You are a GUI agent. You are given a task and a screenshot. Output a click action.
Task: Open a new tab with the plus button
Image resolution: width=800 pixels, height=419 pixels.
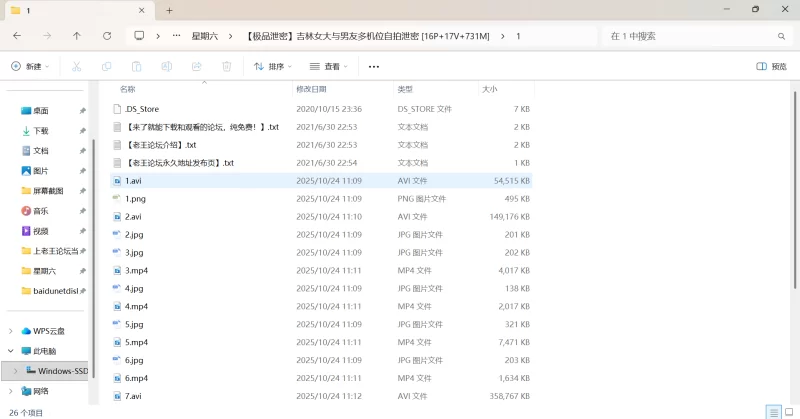pos(169,10)
